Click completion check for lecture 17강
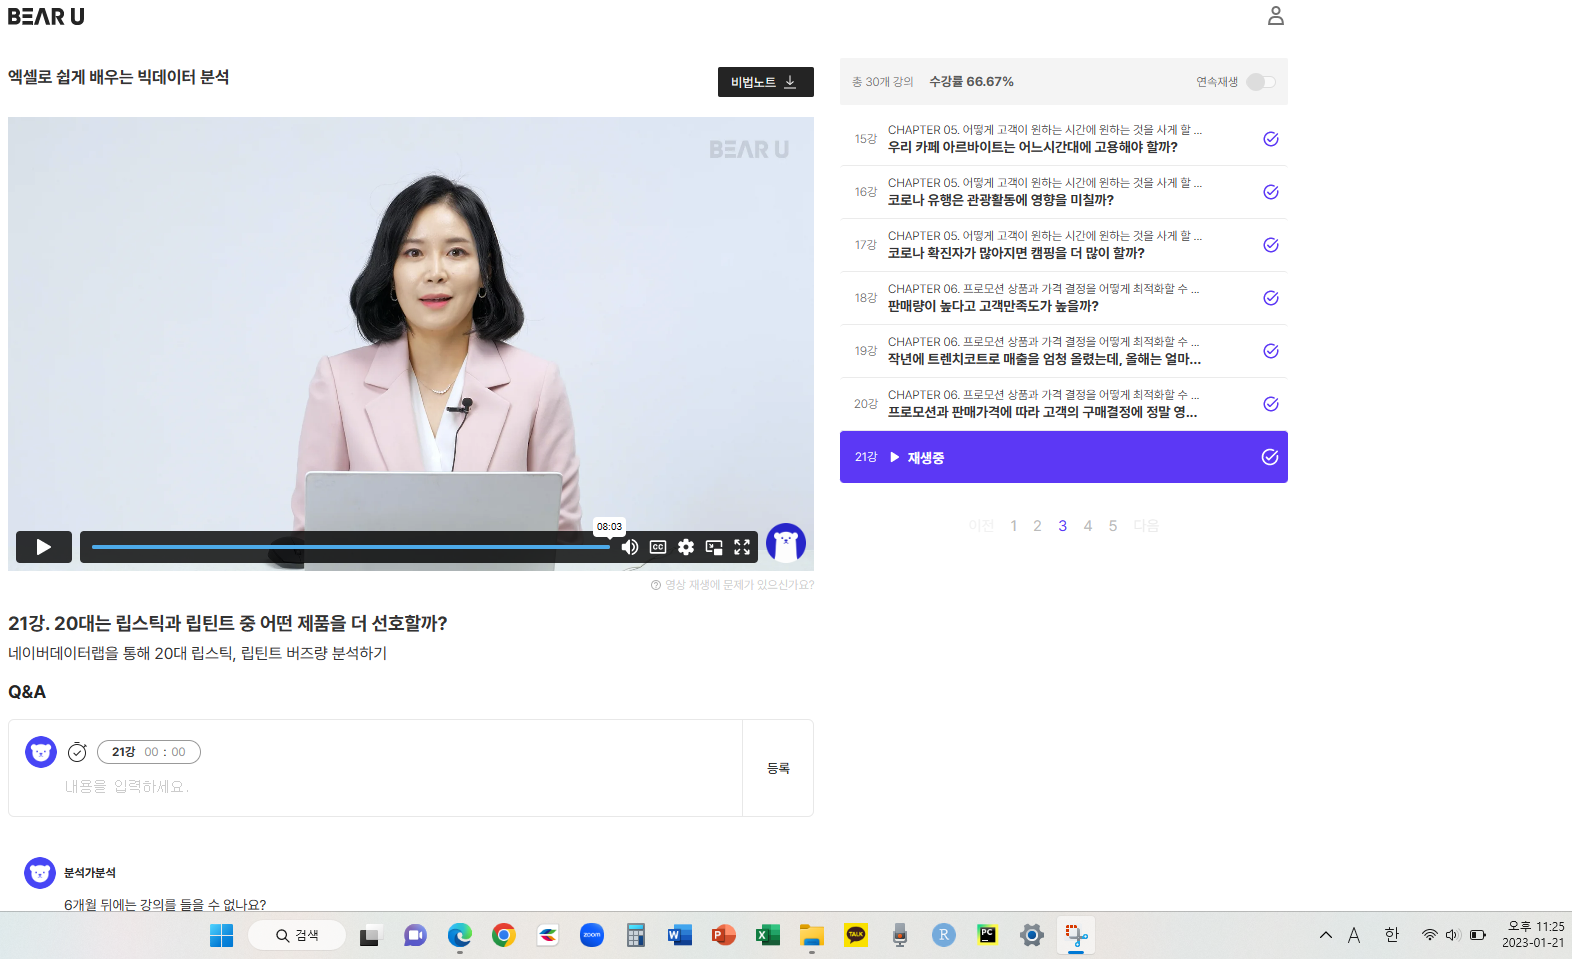 click(1270, 245)
